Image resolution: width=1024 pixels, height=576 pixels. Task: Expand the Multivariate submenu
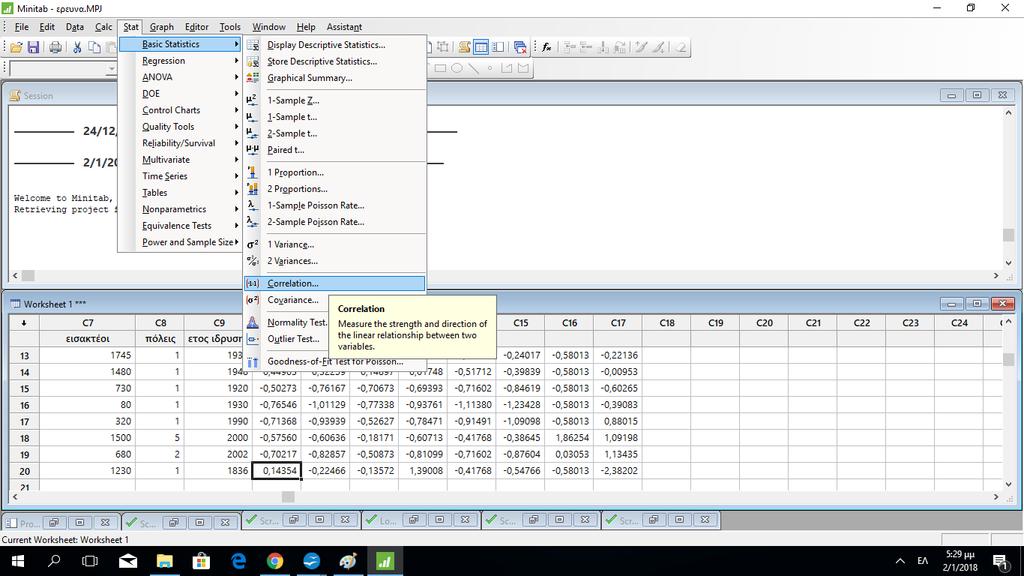coord(180,159)
